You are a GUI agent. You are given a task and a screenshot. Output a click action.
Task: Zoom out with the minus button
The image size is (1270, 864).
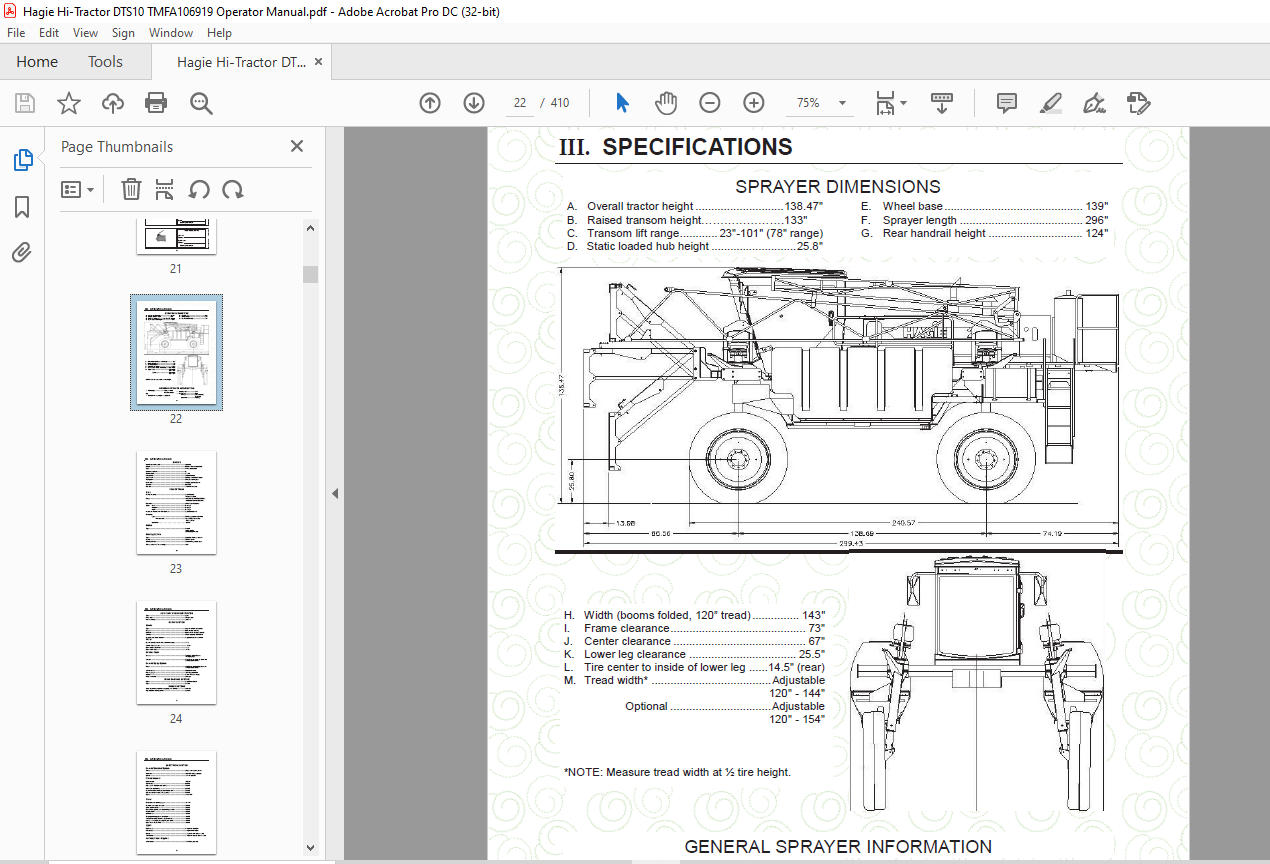coord(710,103)
